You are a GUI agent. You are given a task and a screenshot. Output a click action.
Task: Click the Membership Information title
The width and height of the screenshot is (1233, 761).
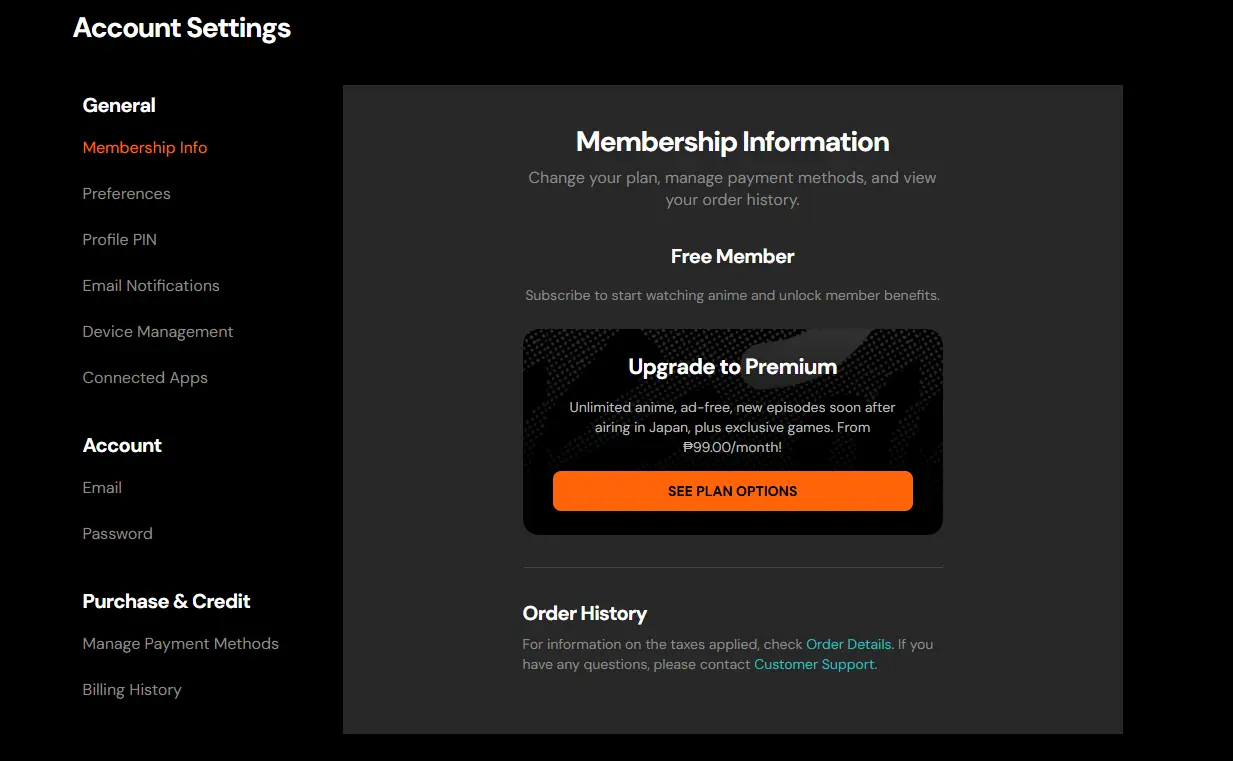click(733, 141)
